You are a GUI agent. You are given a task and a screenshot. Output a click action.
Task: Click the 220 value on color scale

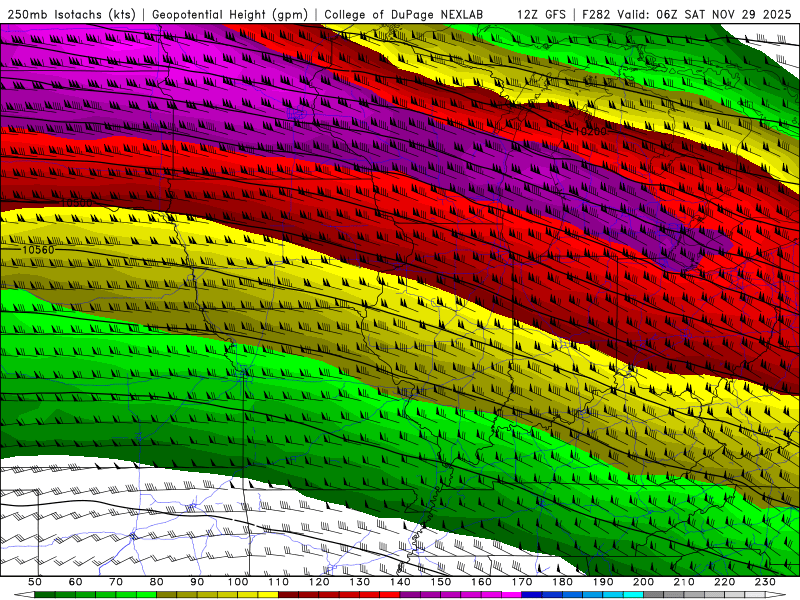725,582
